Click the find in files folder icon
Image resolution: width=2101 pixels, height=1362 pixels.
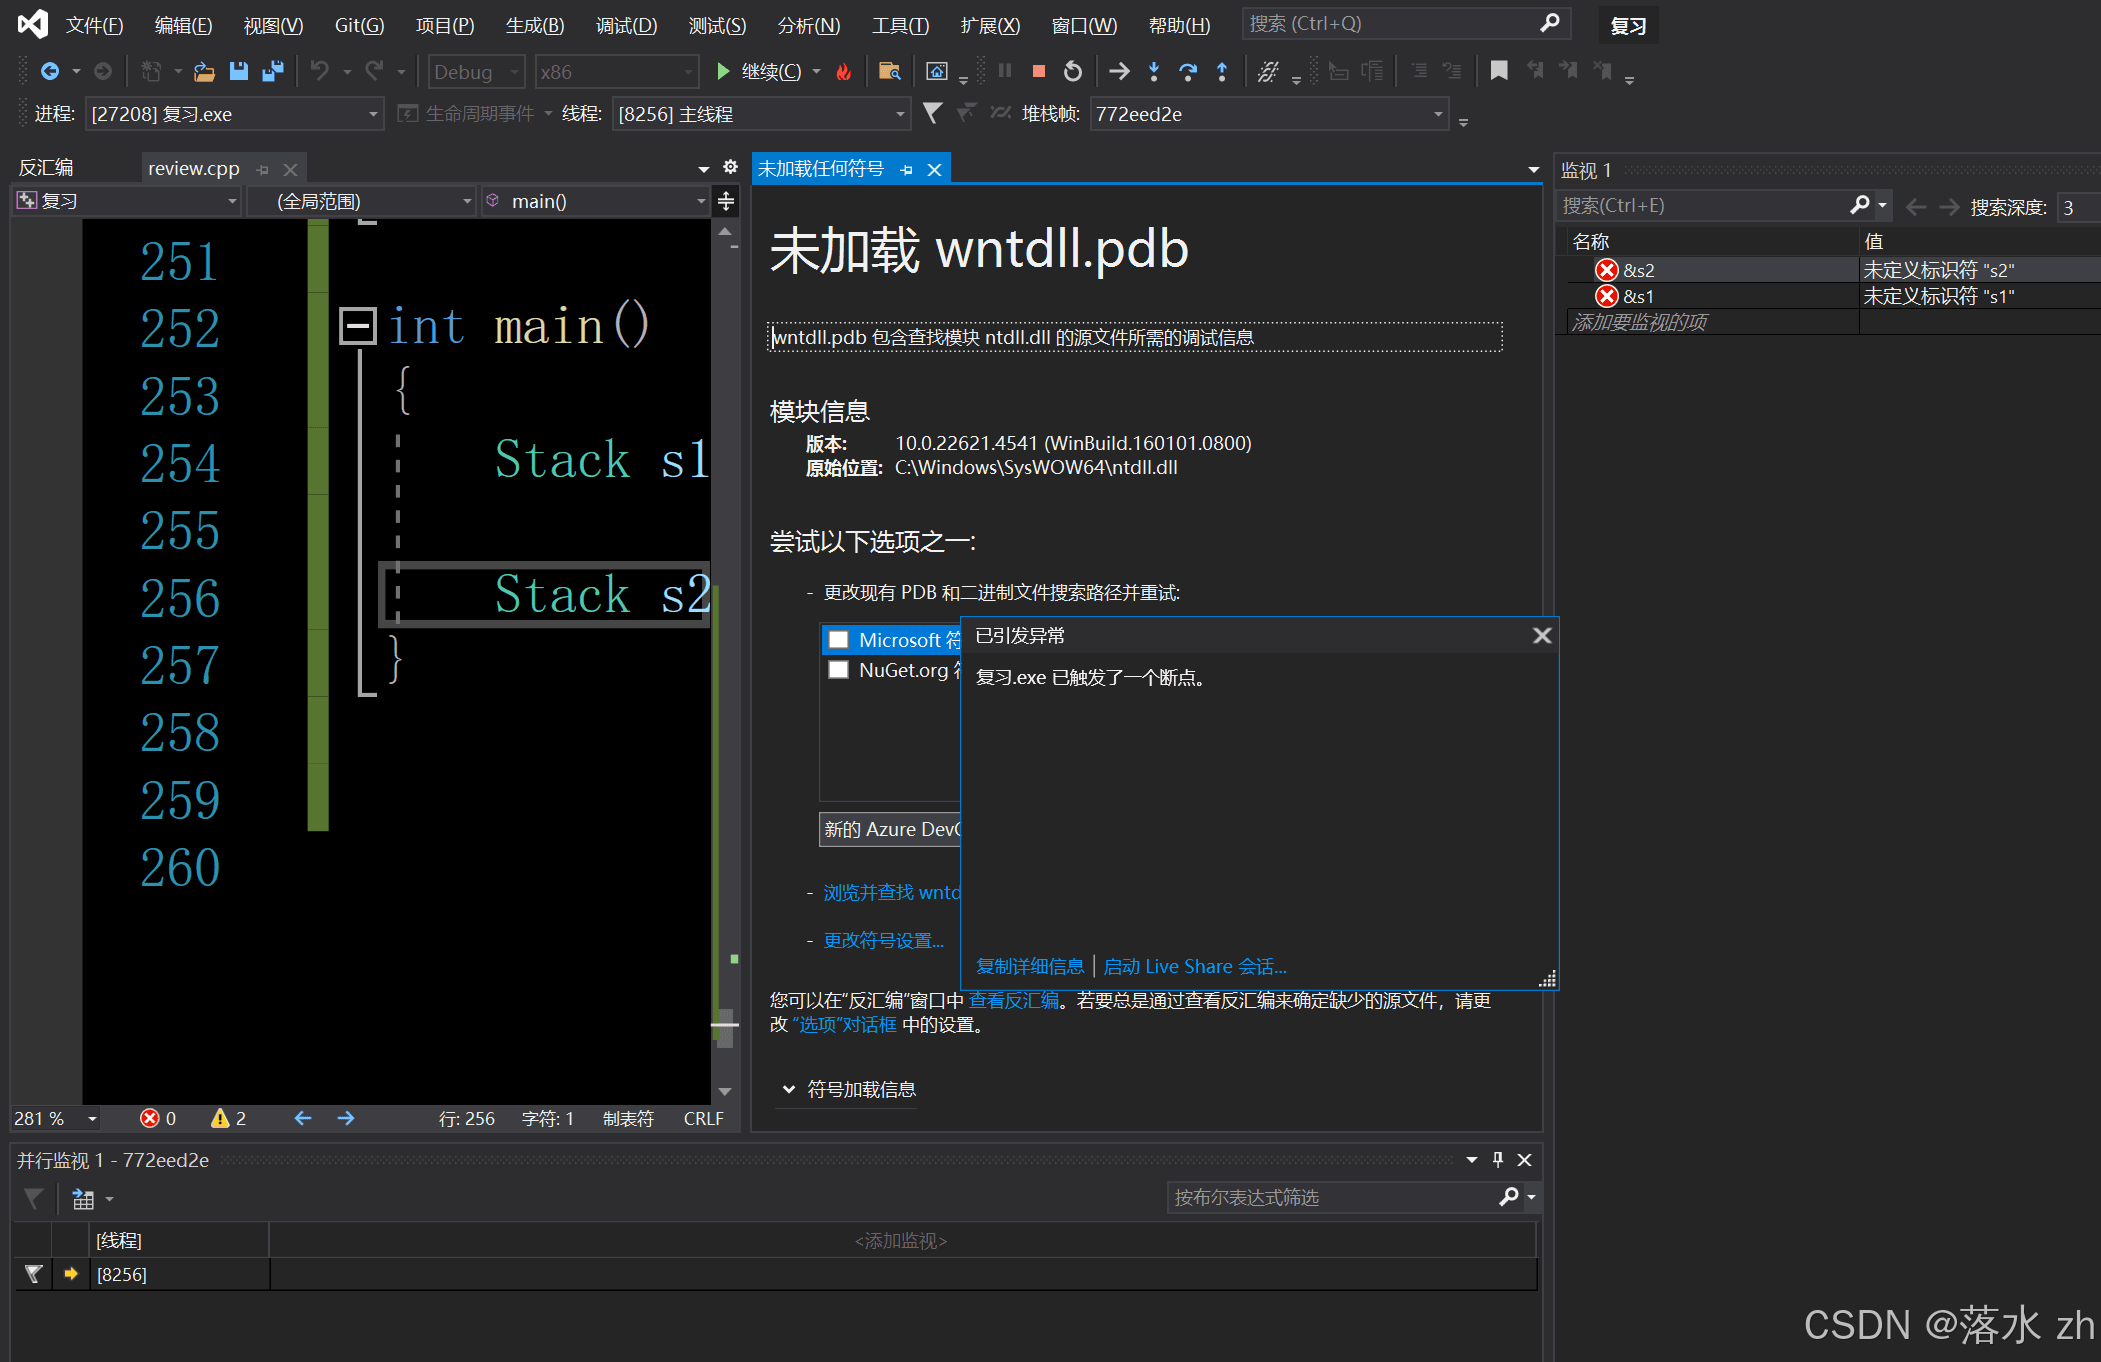889,71
